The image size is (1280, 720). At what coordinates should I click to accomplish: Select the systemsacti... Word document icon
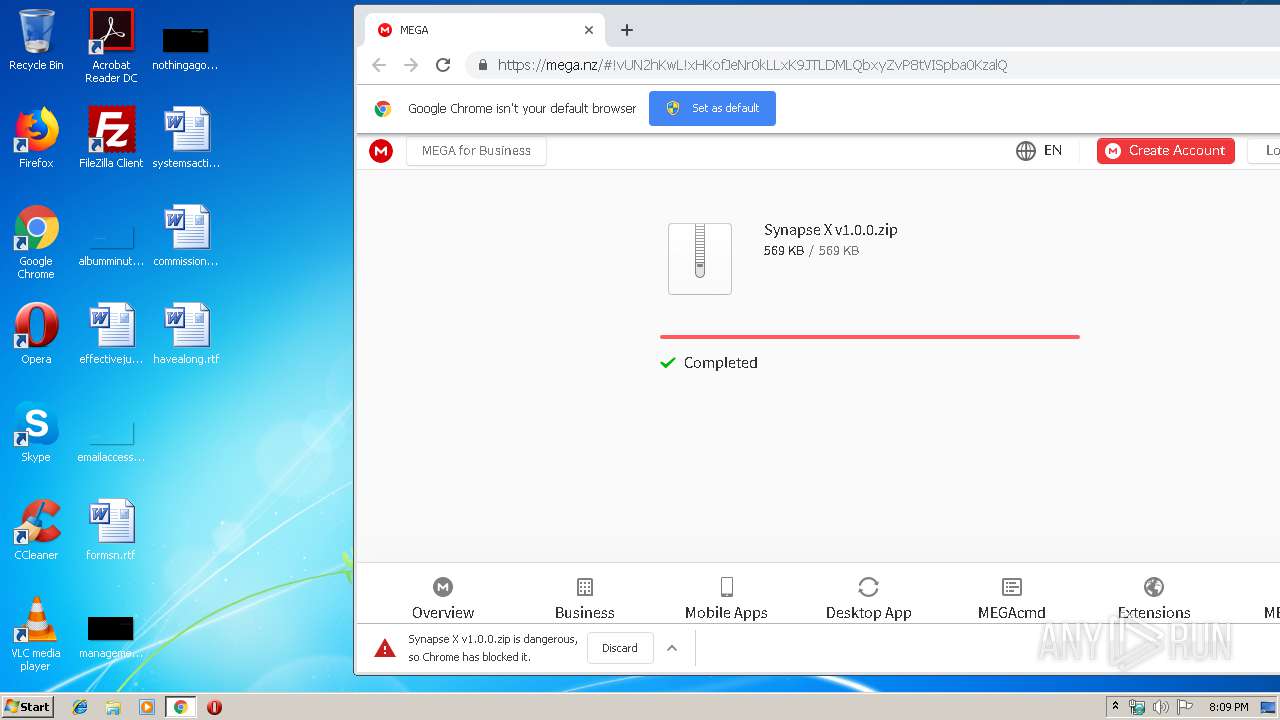(186, 138)
